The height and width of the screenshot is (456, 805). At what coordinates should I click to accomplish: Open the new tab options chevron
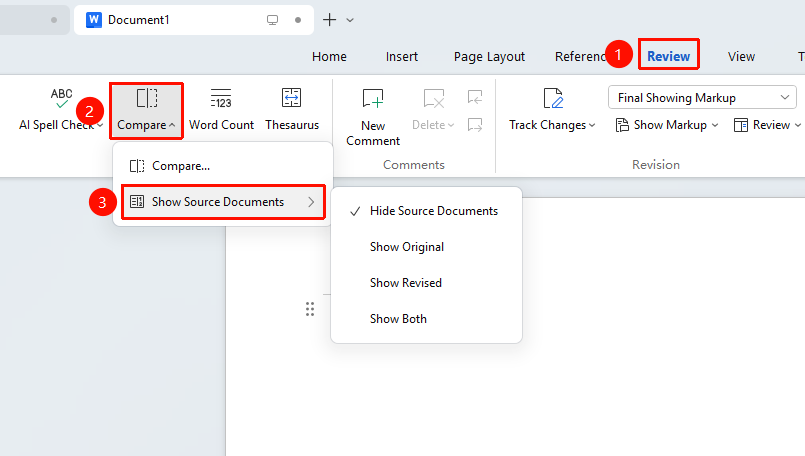(x=350, y=21)
